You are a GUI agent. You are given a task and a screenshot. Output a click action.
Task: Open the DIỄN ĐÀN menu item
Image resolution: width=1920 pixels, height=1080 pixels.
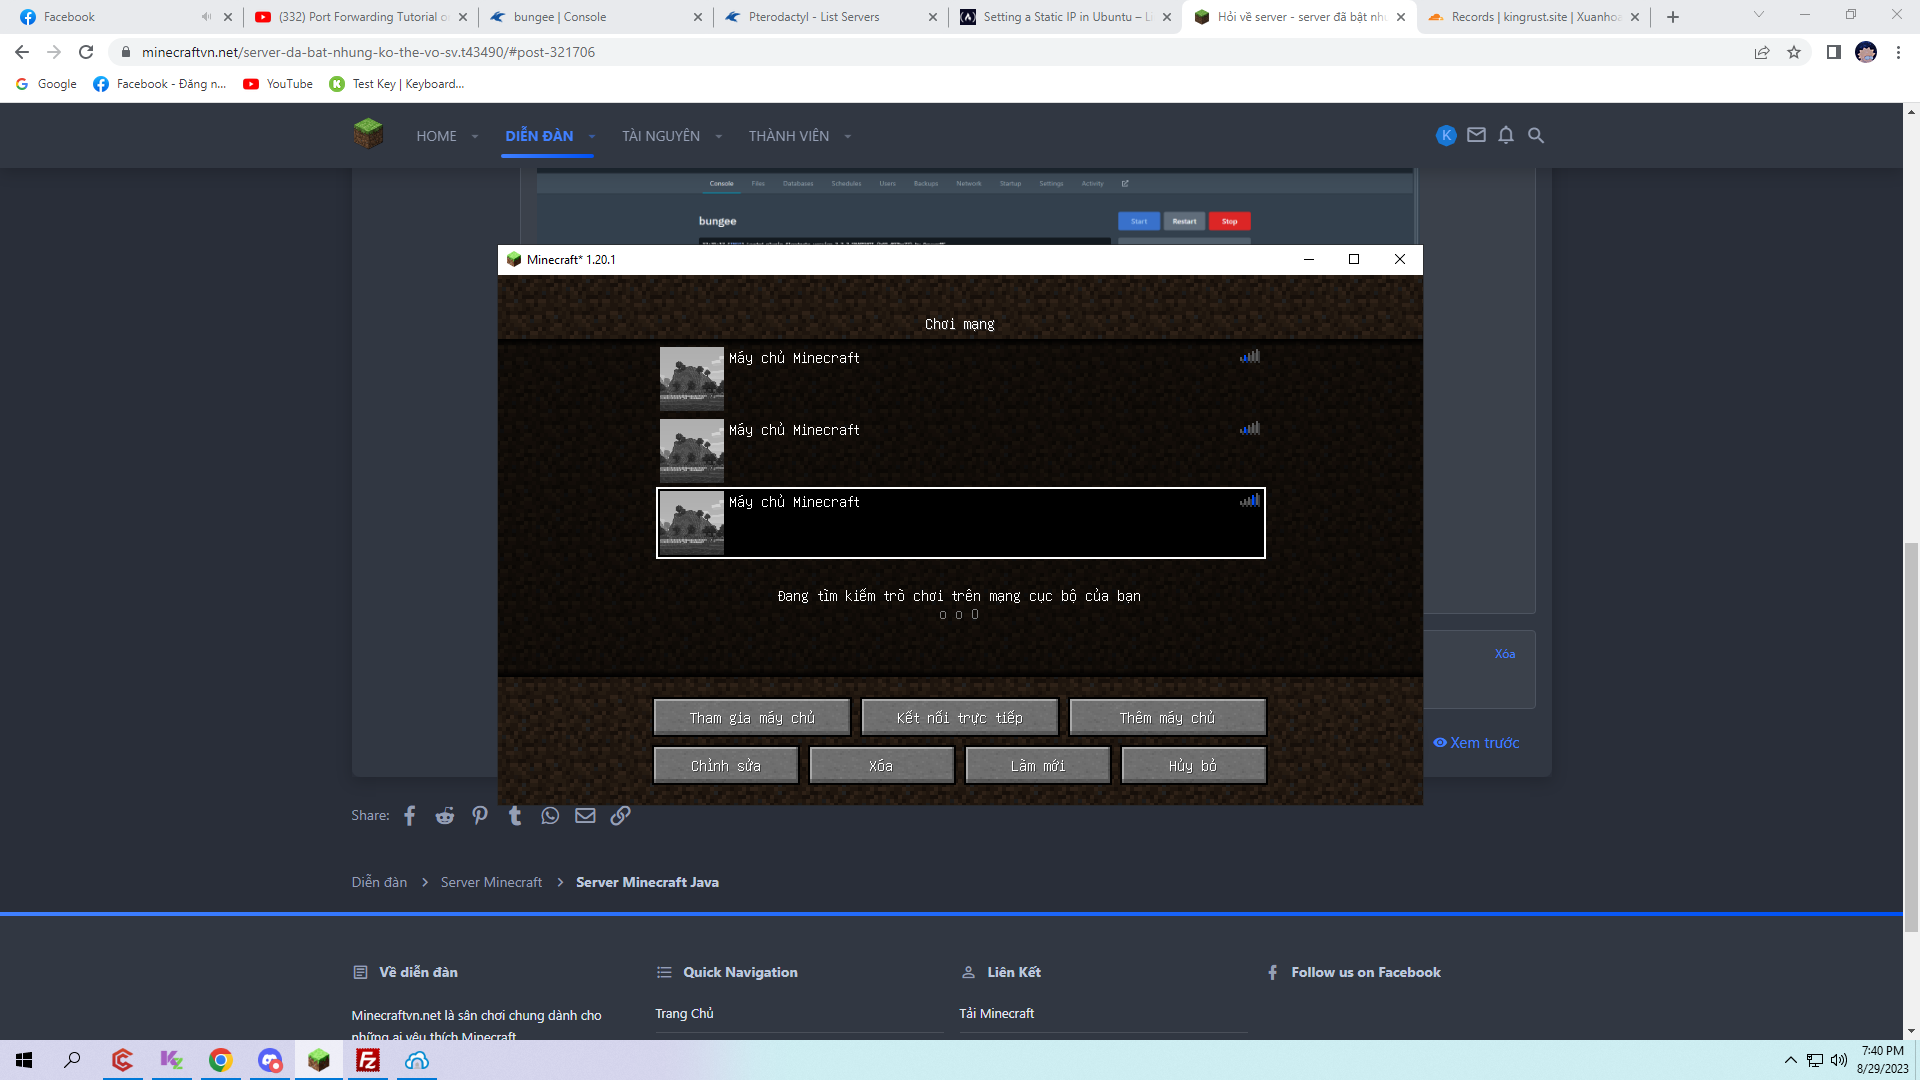[x=539, y=136]
